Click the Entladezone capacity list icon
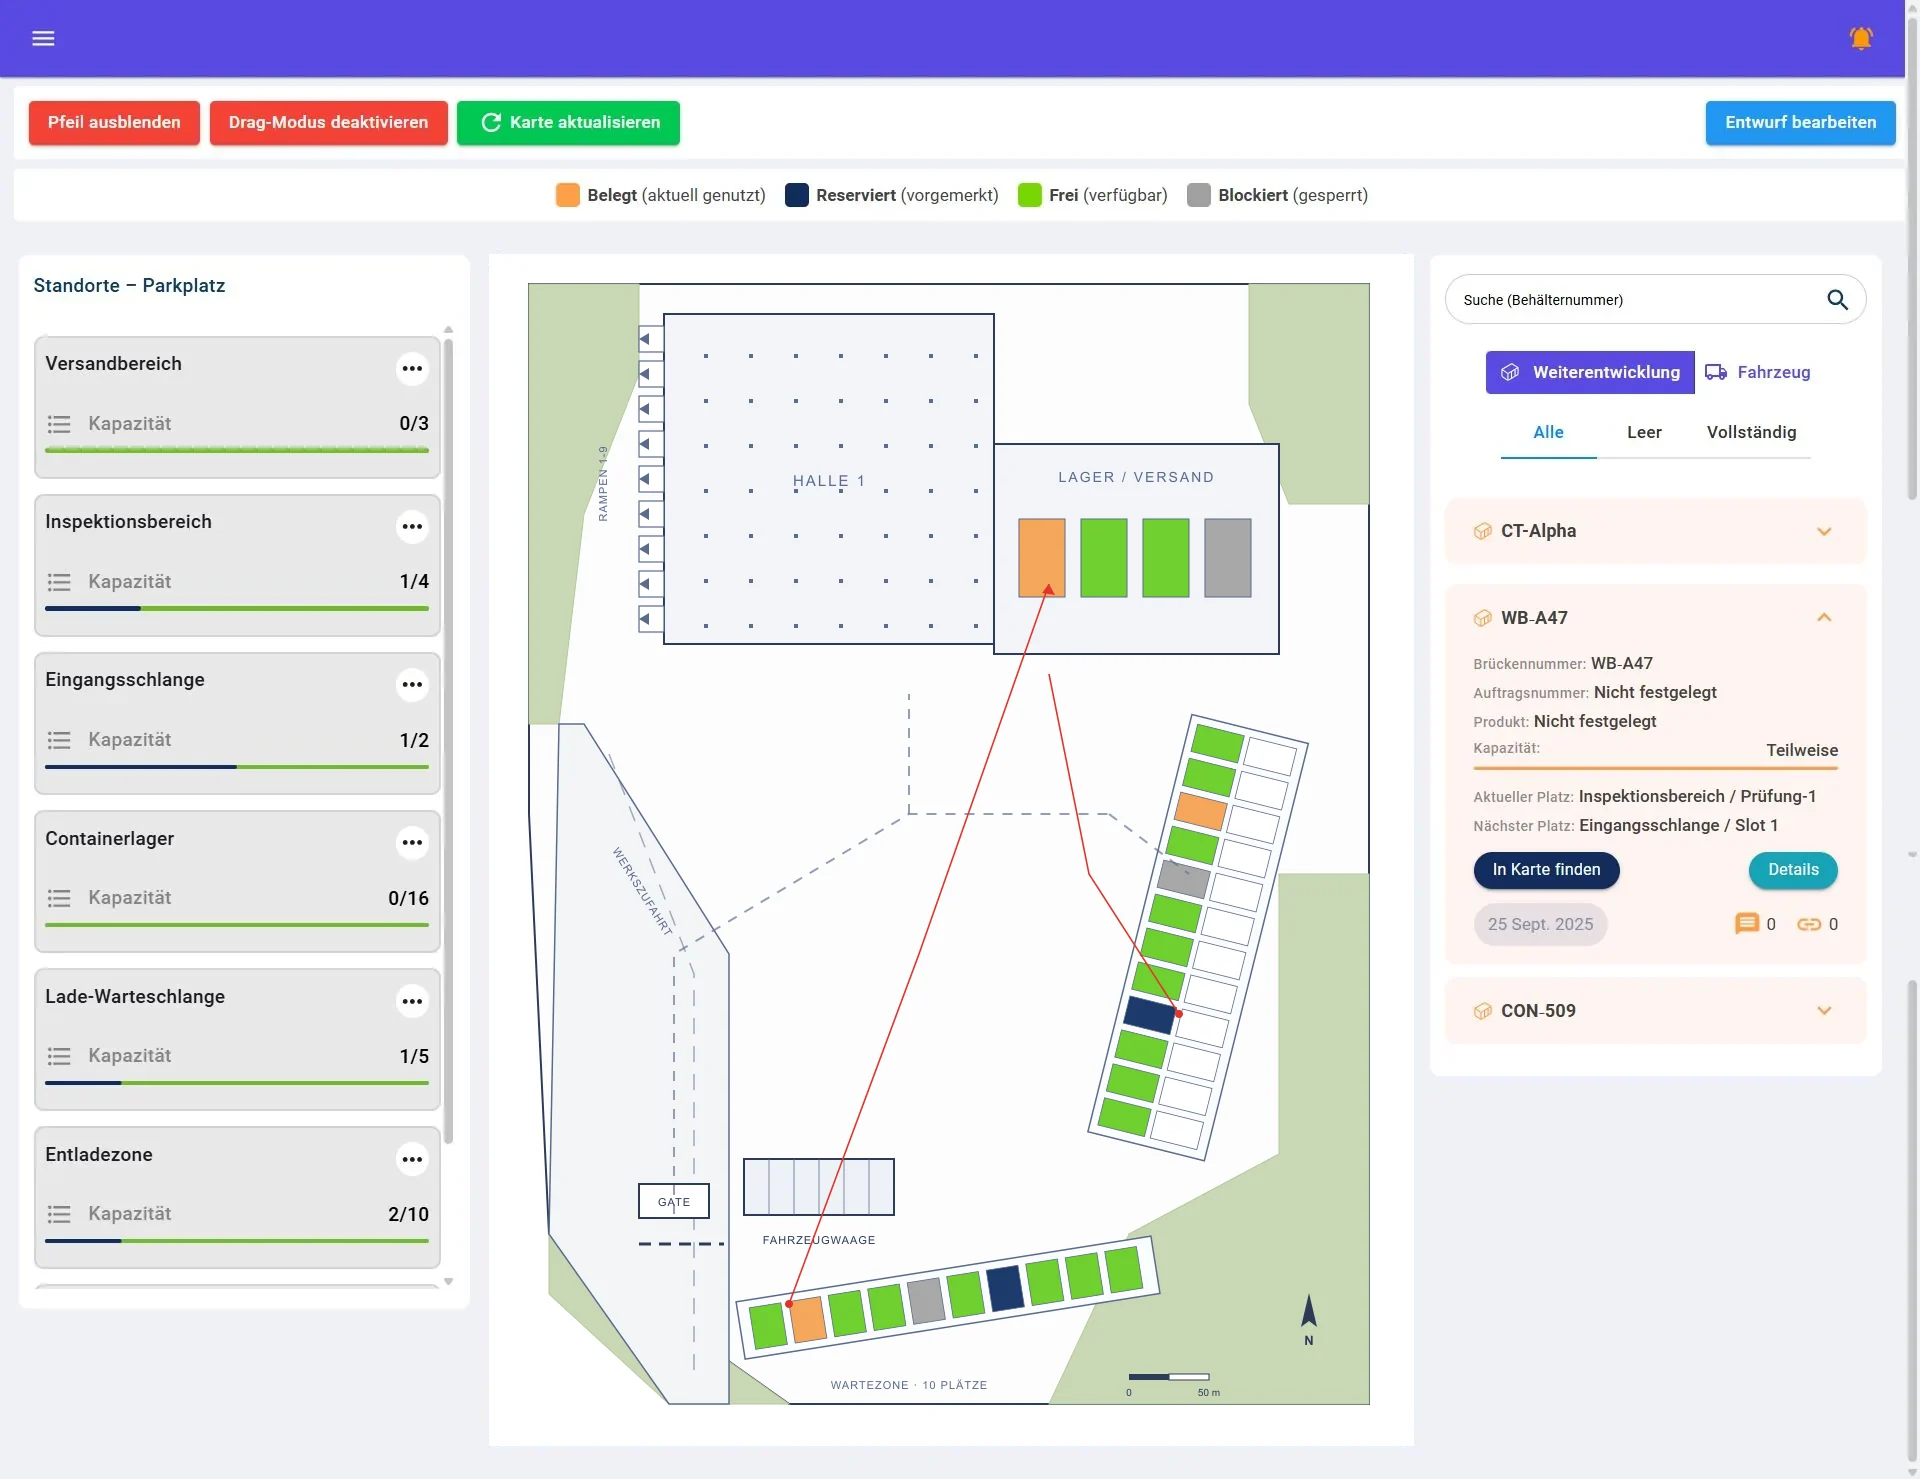The height and width of the screenshot is (1479, 1920). pos(59,1214)
